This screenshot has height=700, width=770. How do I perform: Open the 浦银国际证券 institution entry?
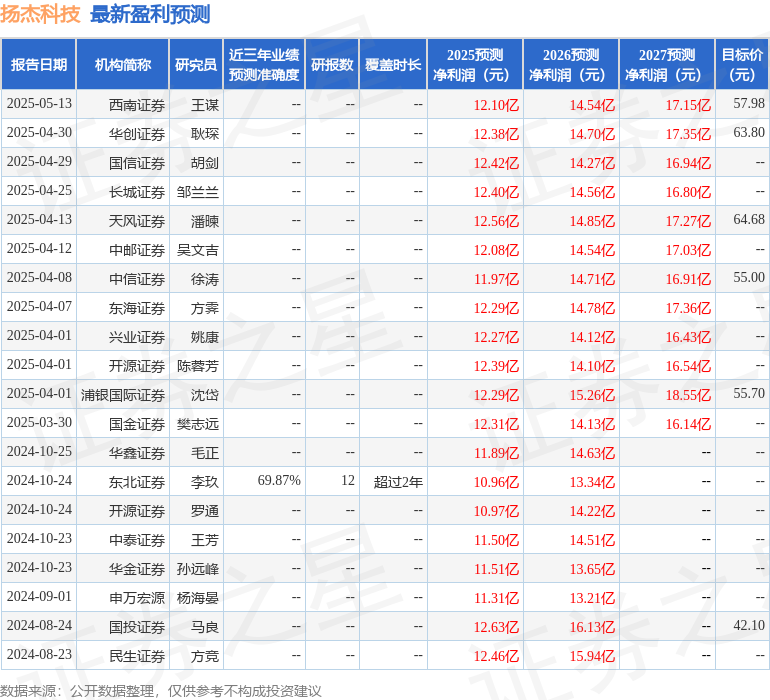(123, 394)
